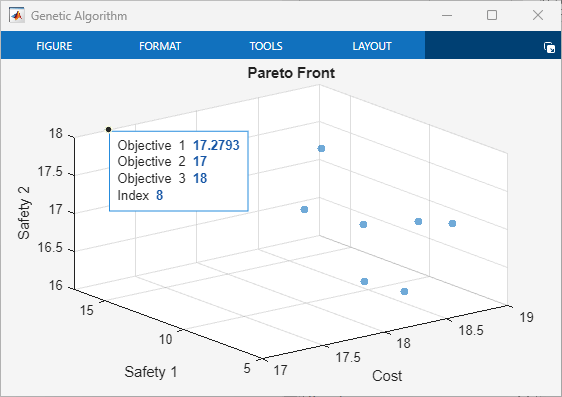Select the rightmost blue data point
The width and height of the screenshot is (562, 397).
pyautogui.click(x=452, y=224)
